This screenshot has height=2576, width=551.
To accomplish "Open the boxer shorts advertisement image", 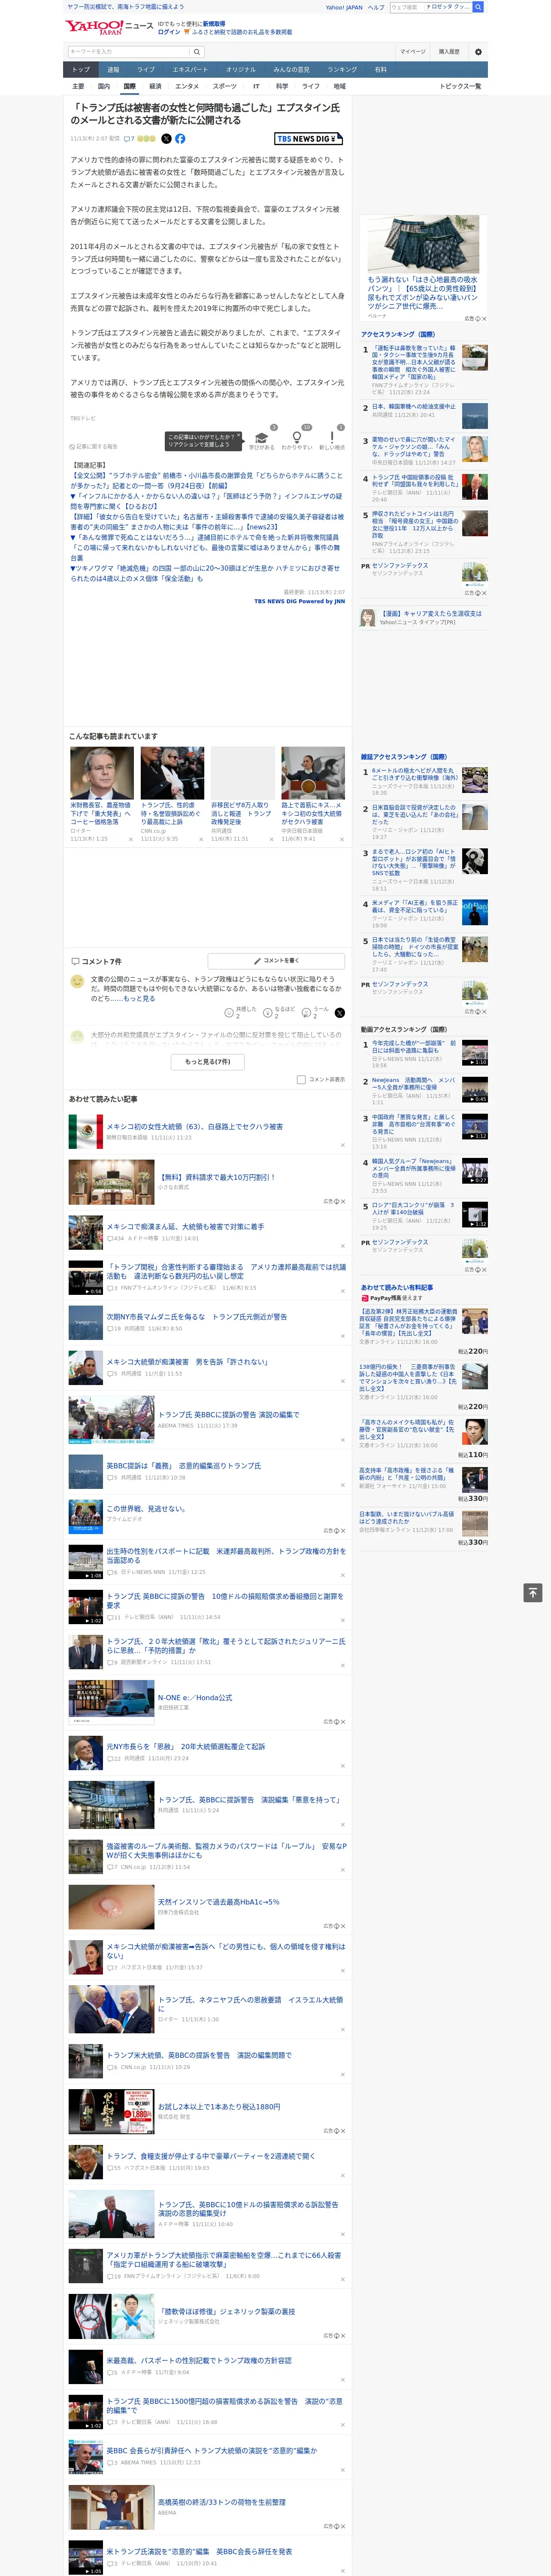I will 423,244.
